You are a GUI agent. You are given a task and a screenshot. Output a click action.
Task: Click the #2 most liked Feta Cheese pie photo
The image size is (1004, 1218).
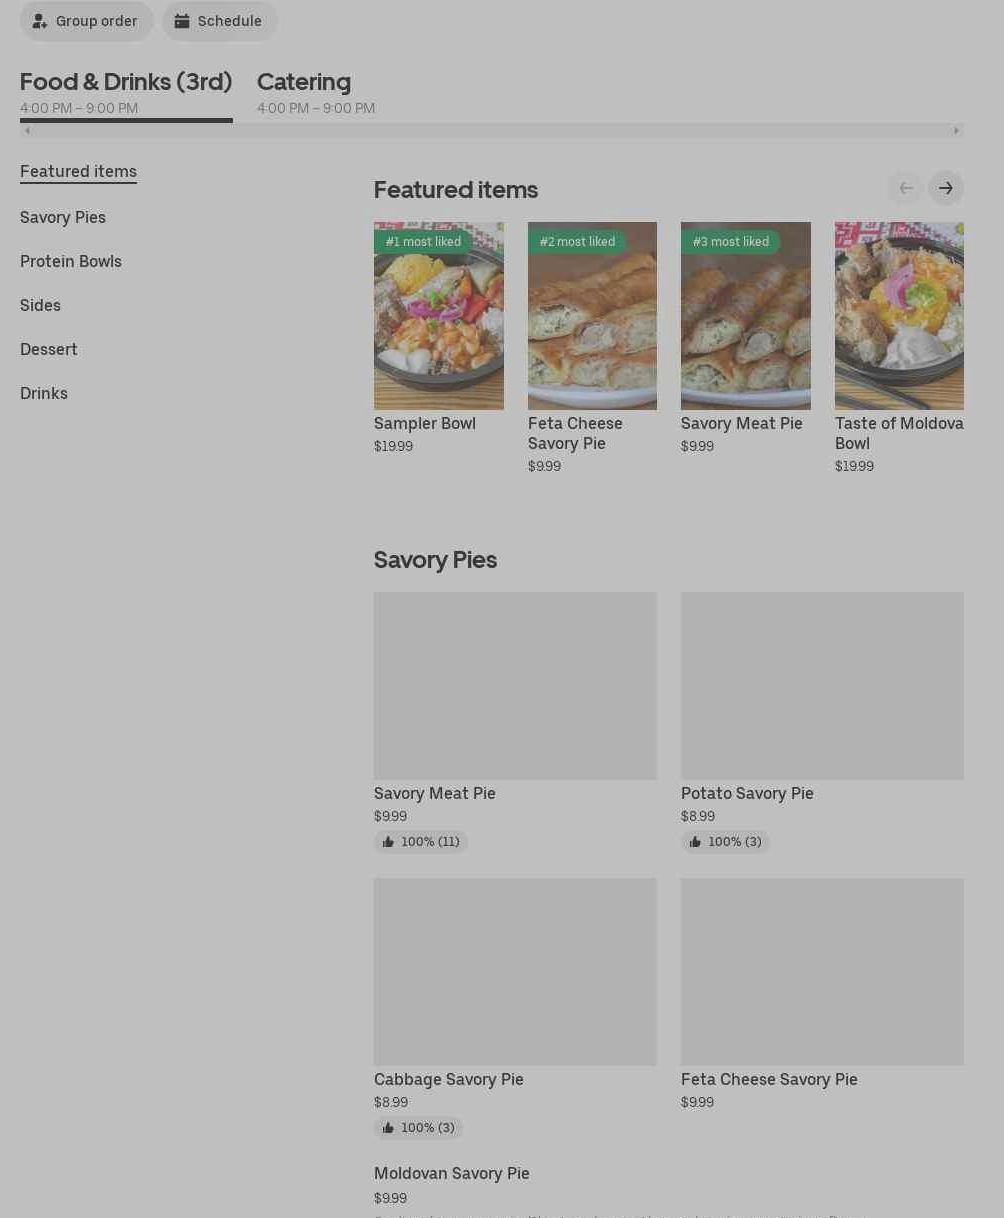pyautogui.click(x=592, y=316)
